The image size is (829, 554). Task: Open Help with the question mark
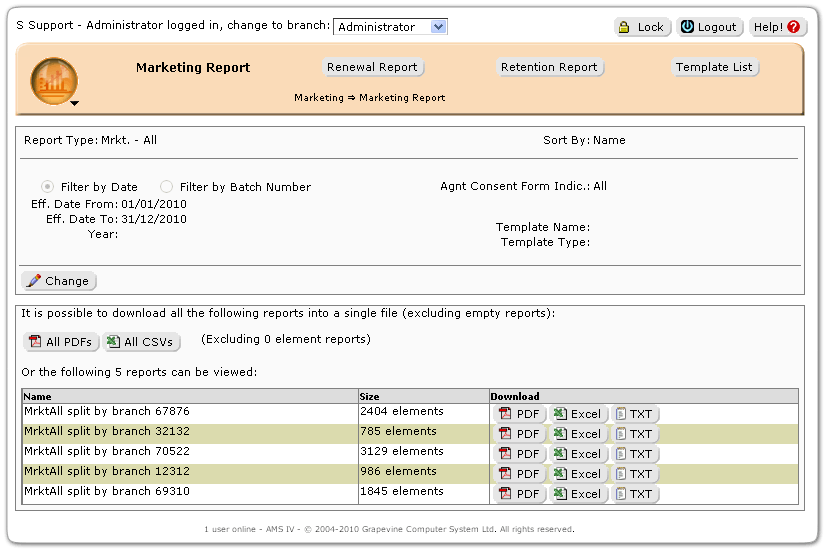click(x=778, y=27)
